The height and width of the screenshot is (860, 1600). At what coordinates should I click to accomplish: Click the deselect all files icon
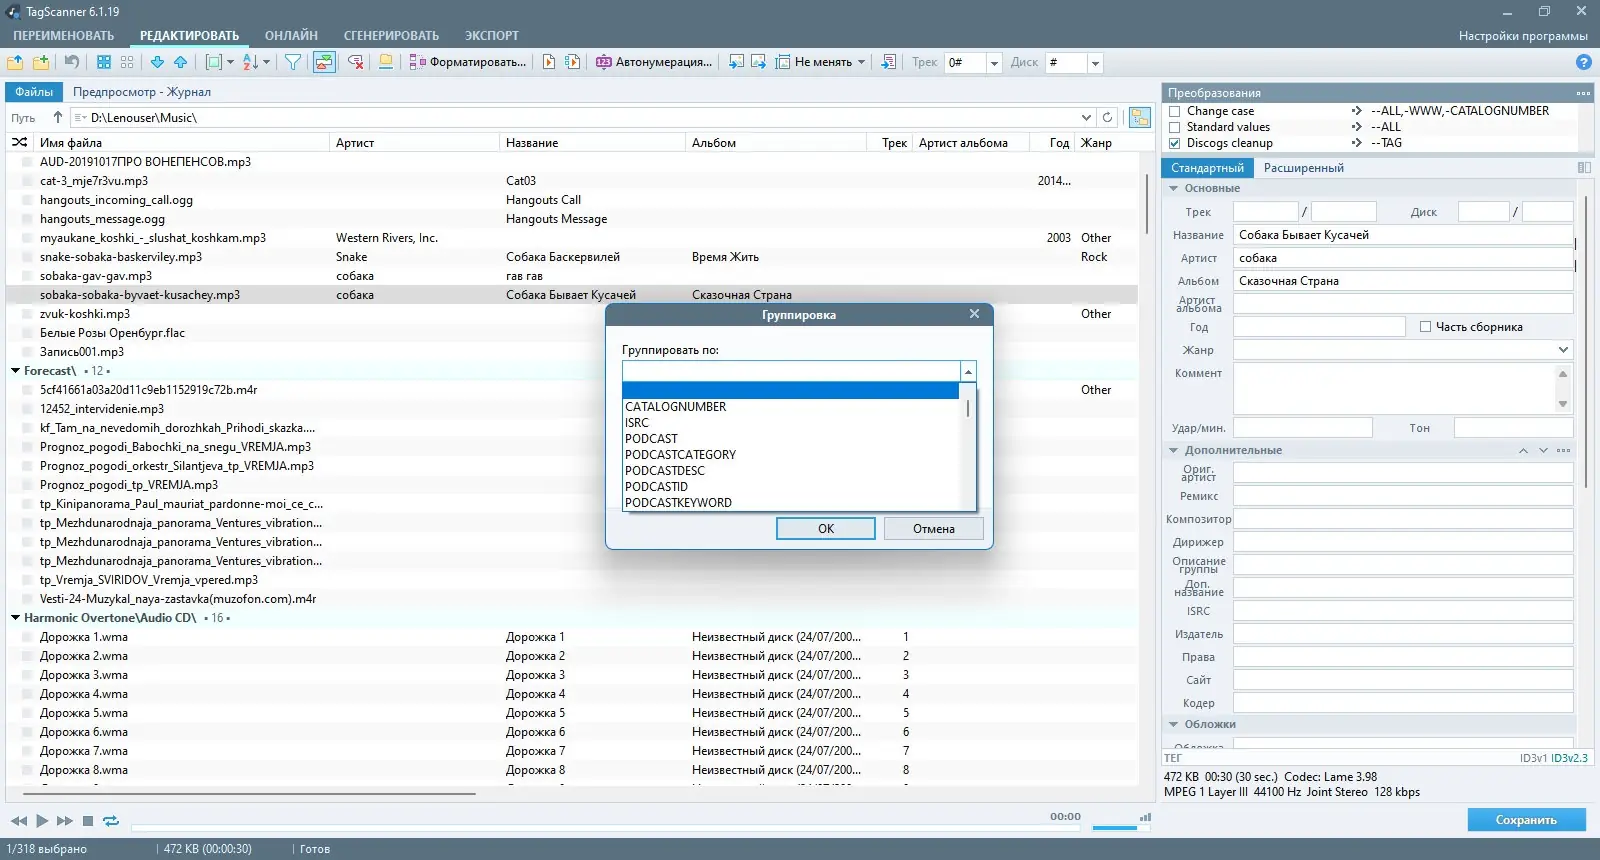click(x=127, y=62)
